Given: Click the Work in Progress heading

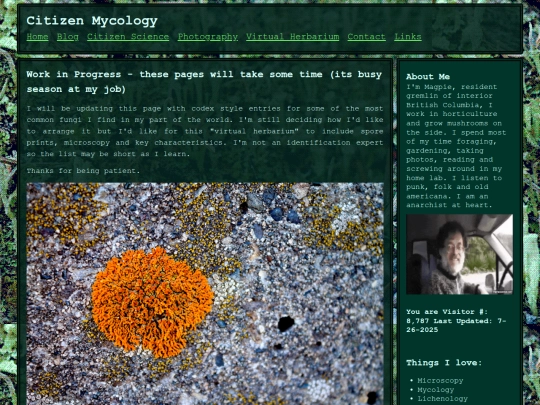Looking at the screenshot, I should (204, 82).
